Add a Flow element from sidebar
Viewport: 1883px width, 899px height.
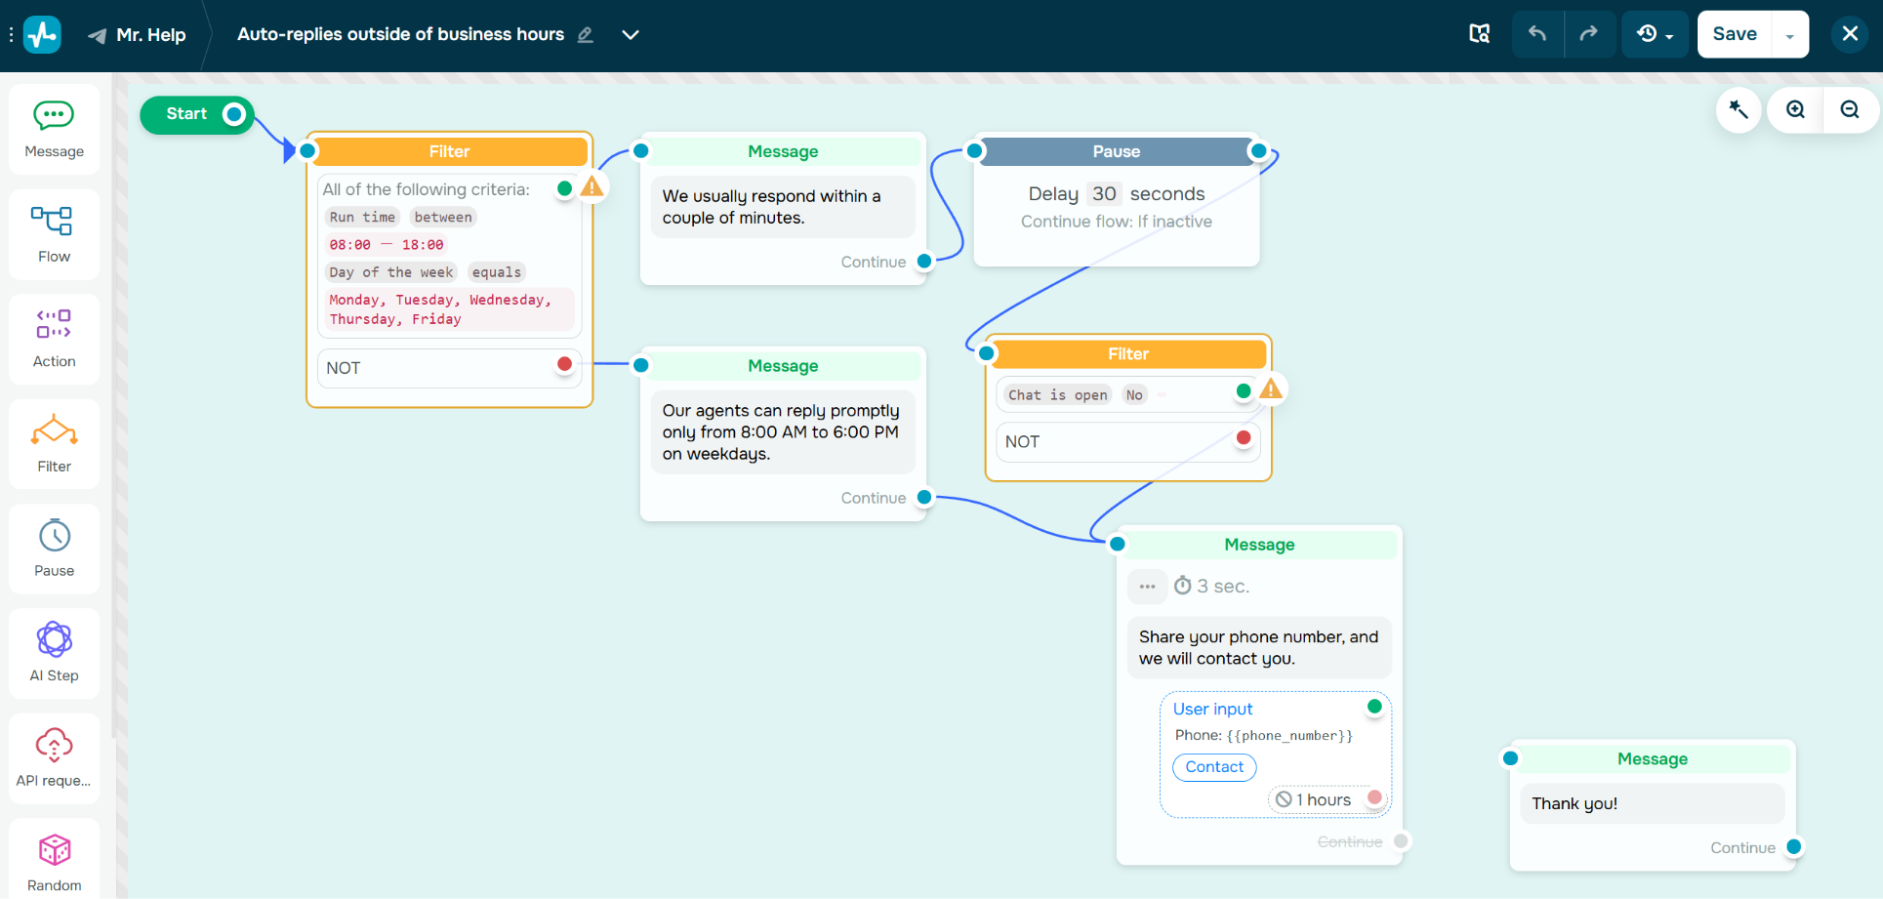54,234
